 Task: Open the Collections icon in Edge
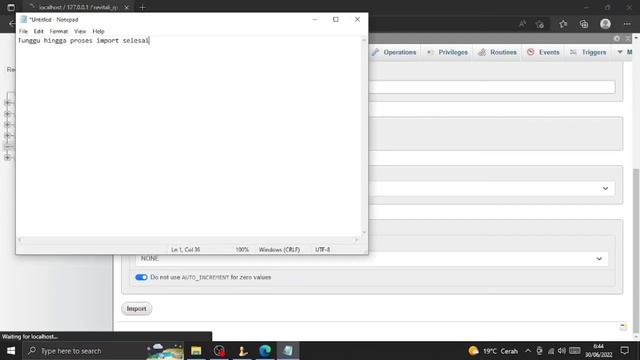tap(584, 24)
